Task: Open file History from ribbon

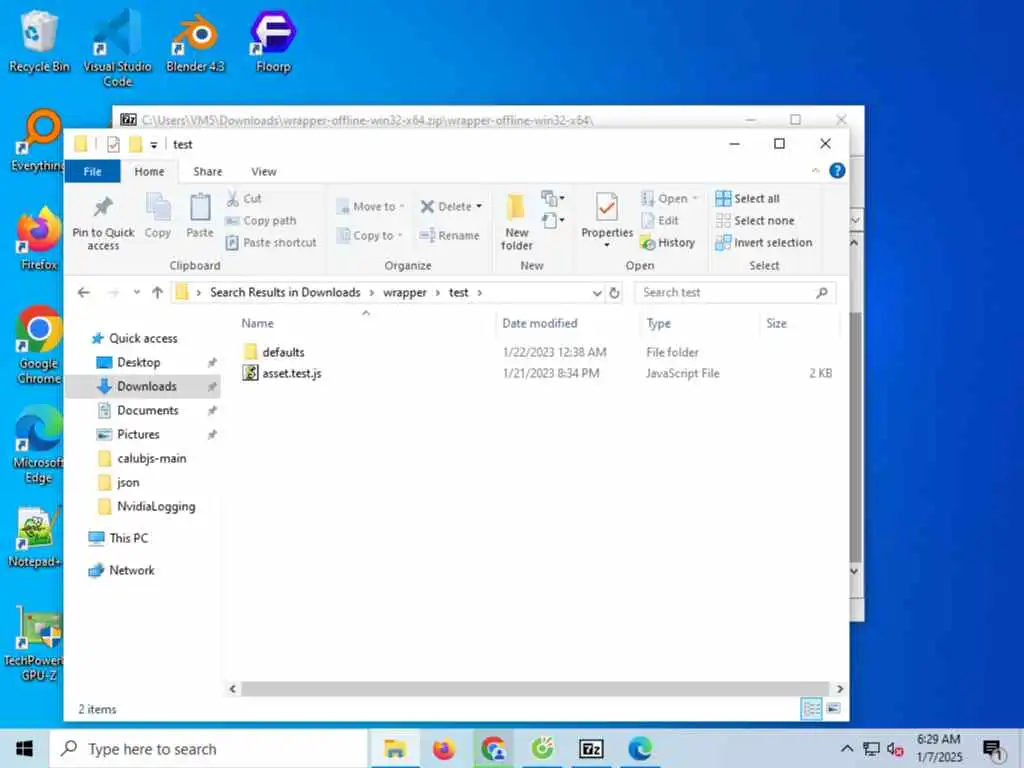Action: point(668,243)
